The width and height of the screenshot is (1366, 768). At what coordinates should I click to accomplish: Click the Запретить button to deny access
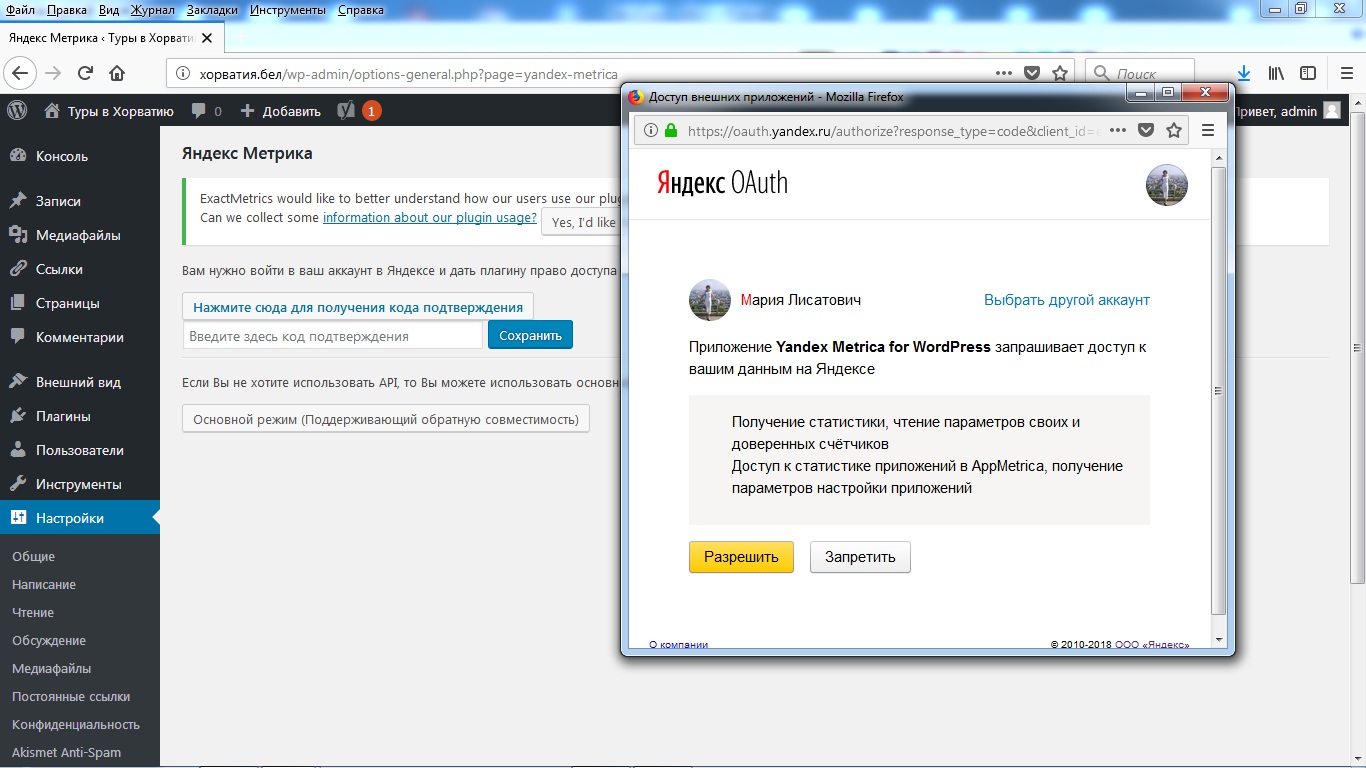pos(860,557)
